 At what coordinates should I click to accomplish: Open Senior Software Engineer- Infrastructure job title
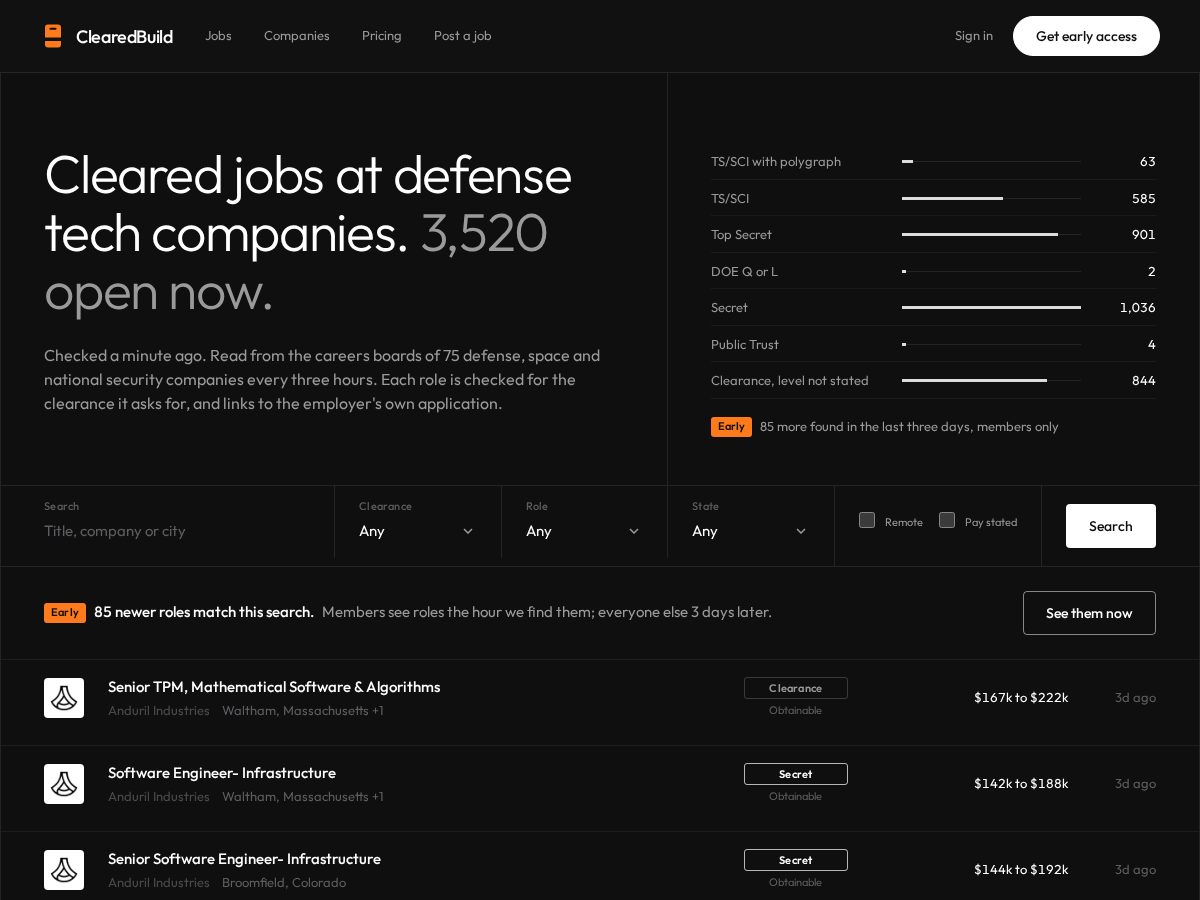click(x=244, y=859)
